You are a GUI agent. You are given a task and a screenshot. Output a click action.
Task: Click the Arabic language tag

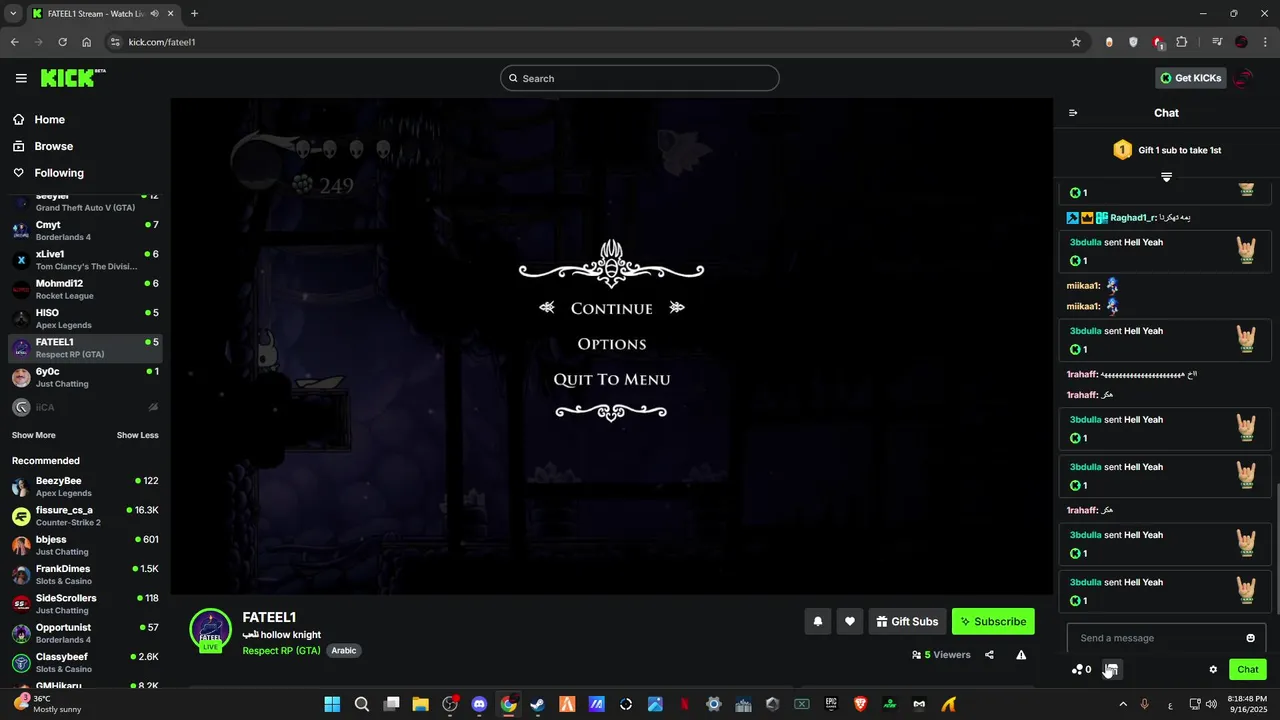click(343, 651)
